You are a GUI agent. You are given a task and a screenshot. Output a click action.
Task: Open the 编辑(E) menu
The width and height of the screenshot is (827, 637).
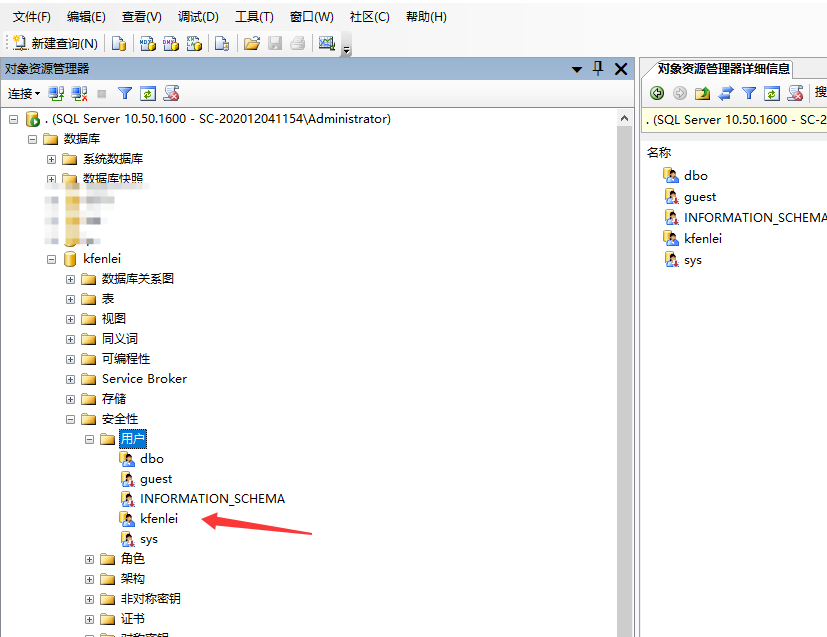[x=86, y=17]
